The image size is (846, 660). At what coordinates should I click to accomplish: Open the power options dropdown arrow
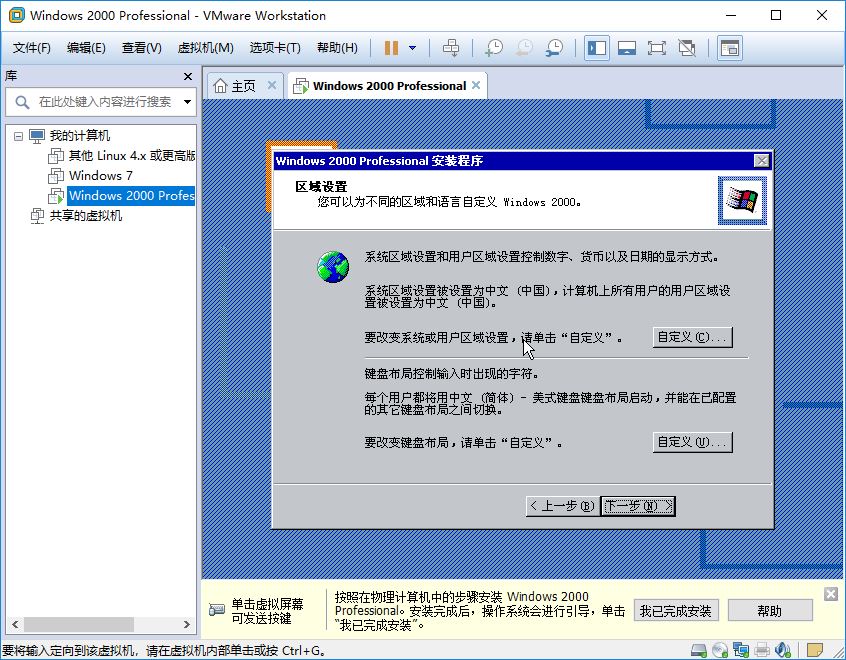click(413, 48)
